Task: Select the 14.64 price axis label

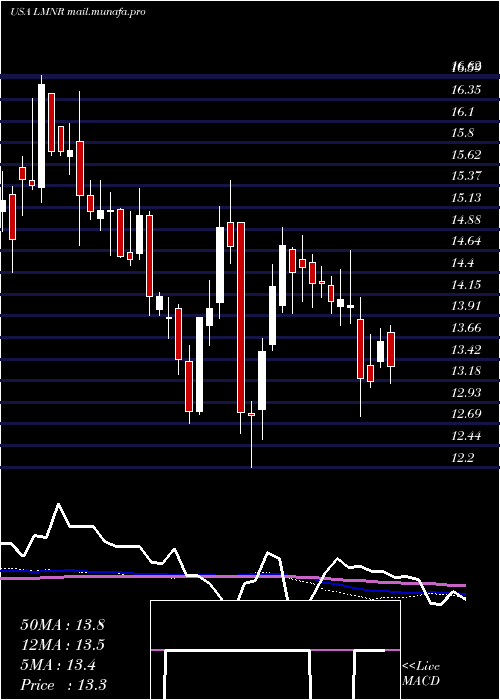Action: (x=467, y=241)
